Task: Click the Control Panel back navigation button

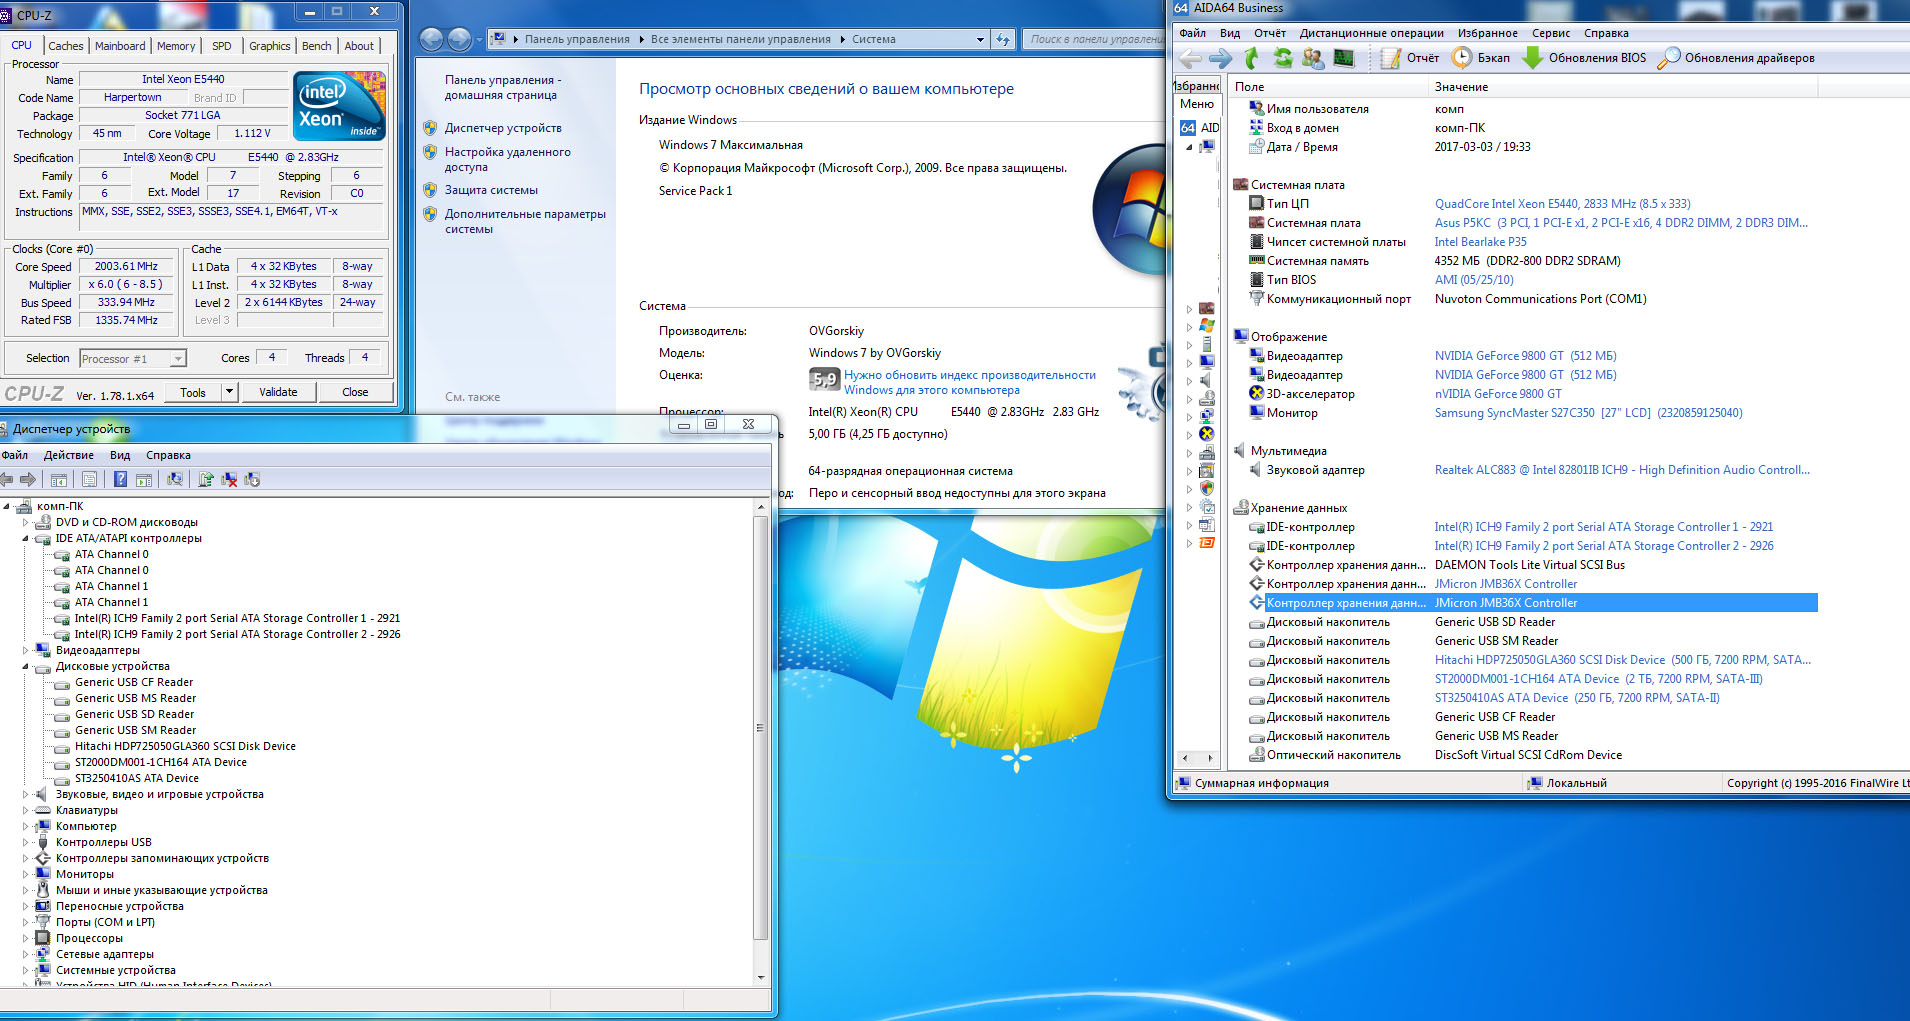Action: click(x=431, y=39)
